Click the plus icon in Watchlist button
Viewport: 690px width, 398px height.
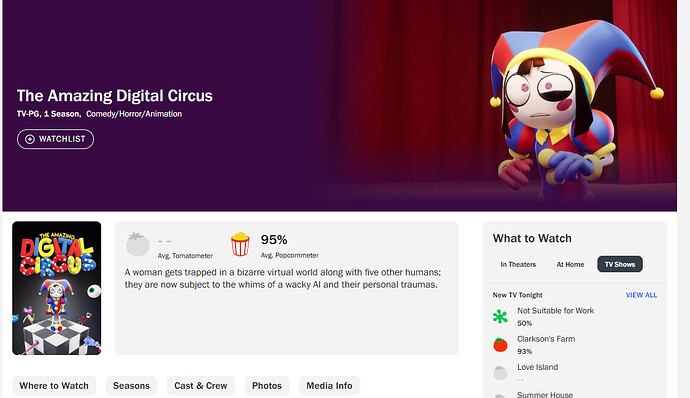tap(30, 139)
